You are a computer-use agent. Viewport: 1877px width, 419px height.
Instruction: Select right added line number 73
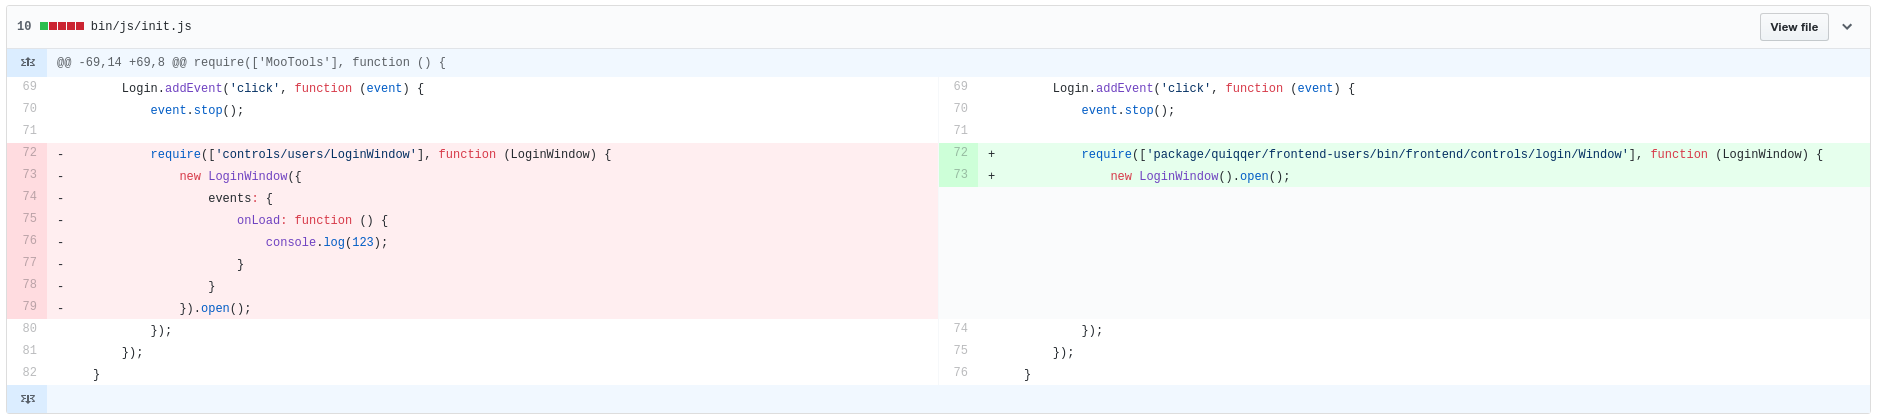coord(960,175)
